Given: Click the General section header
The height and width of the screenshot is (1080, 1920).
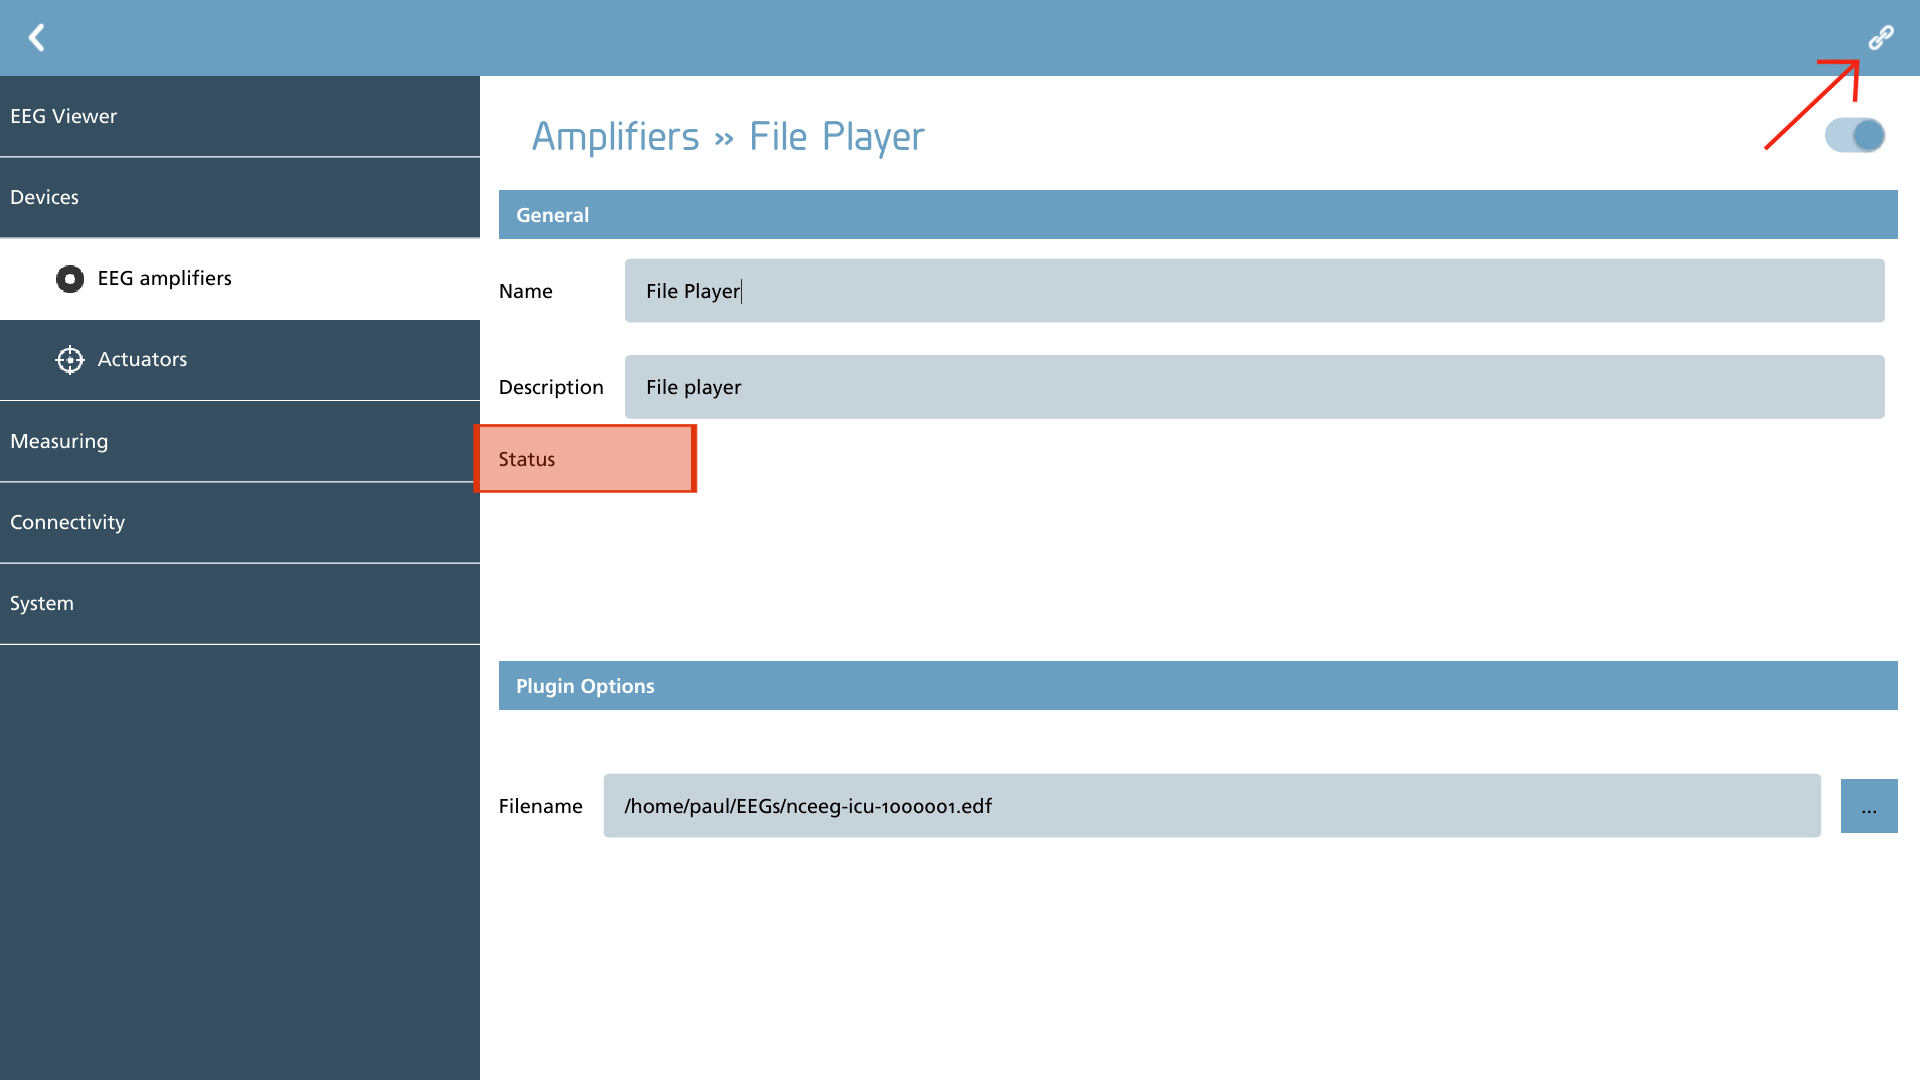Looking at the screenshot, I should click(x=1198, y=215).
